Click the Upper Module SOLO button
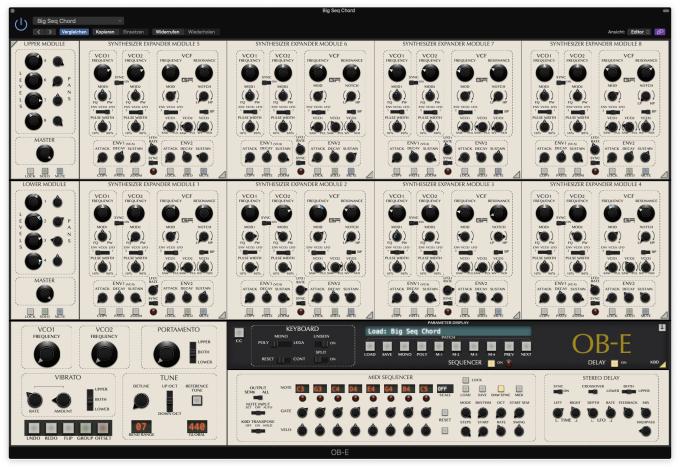680x469 pixels. (x=45, y=172)
